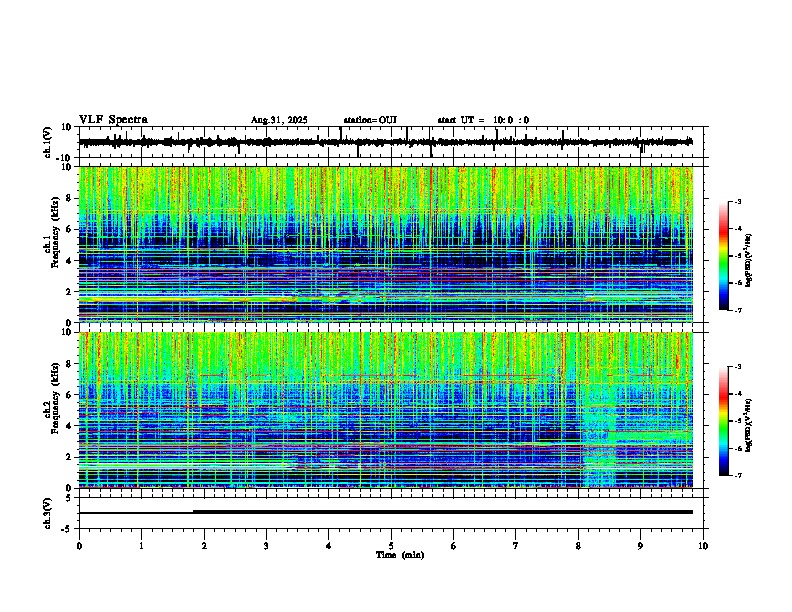Click the -3 label on ch.1 color bar
Image resolution: width=792 pixels, height=612 pixels.
pos(738,201)
